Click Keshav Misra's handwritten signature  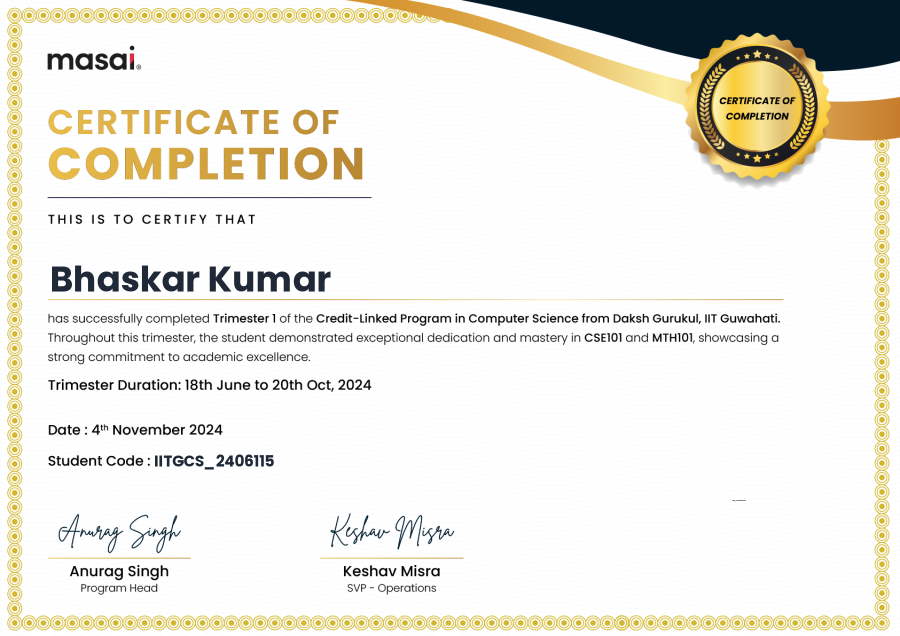pyautogui.click(x=392, y=531)
